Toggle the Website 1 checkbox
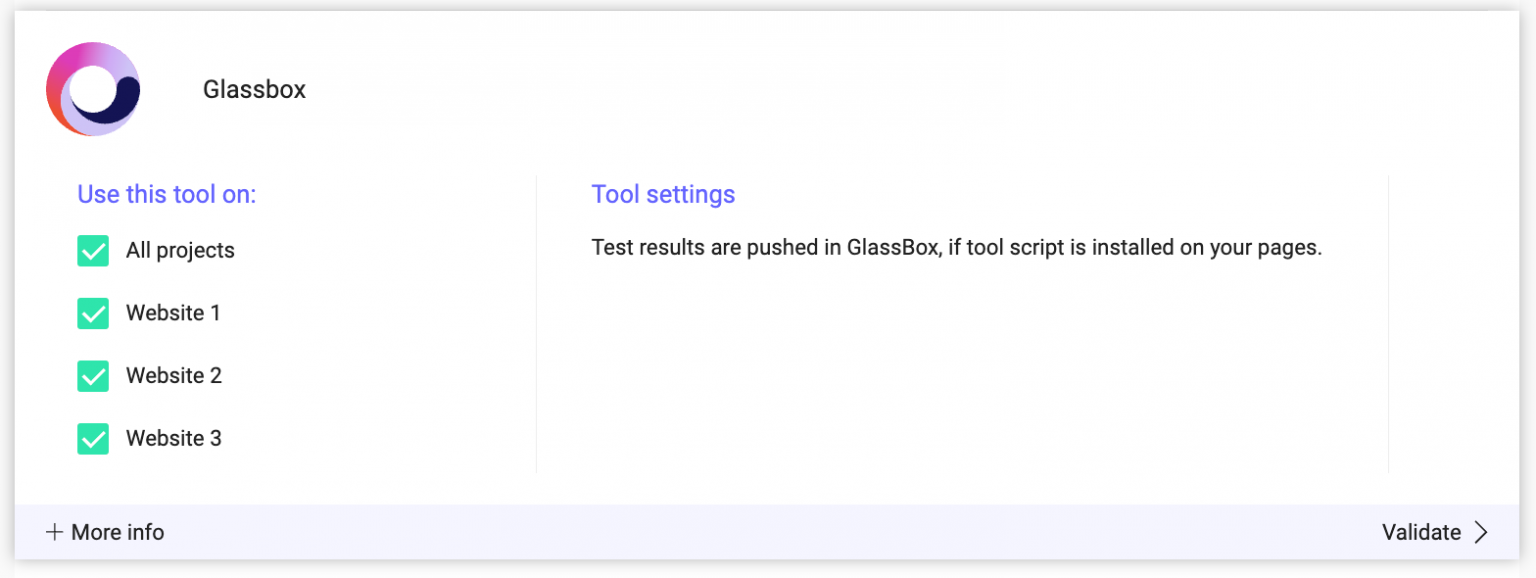1536x578 pixels. tap(93, 314)
